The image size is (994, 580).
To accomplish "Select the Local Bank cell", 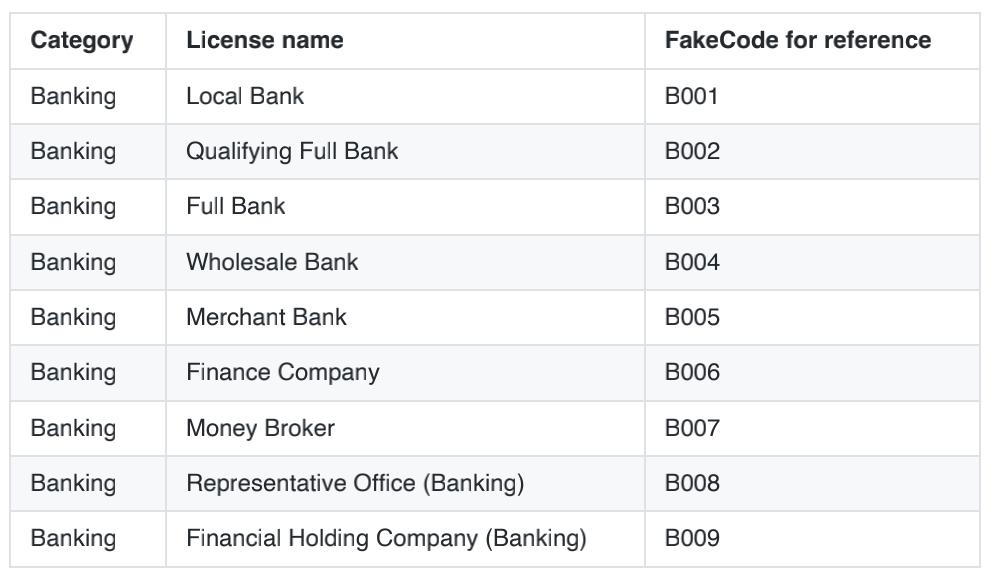I will tap(245, 97).
